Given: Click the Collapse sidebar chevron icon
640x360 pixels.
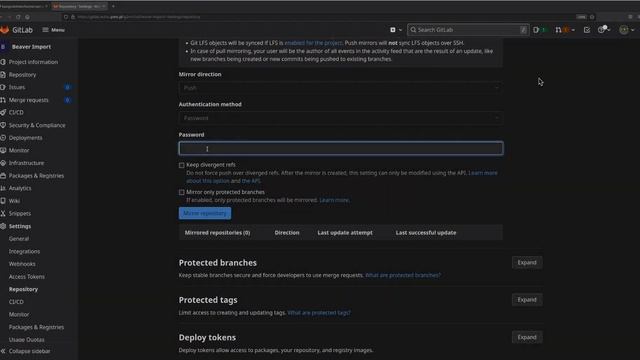Looking at the screenshot, I should pos(3,351).
